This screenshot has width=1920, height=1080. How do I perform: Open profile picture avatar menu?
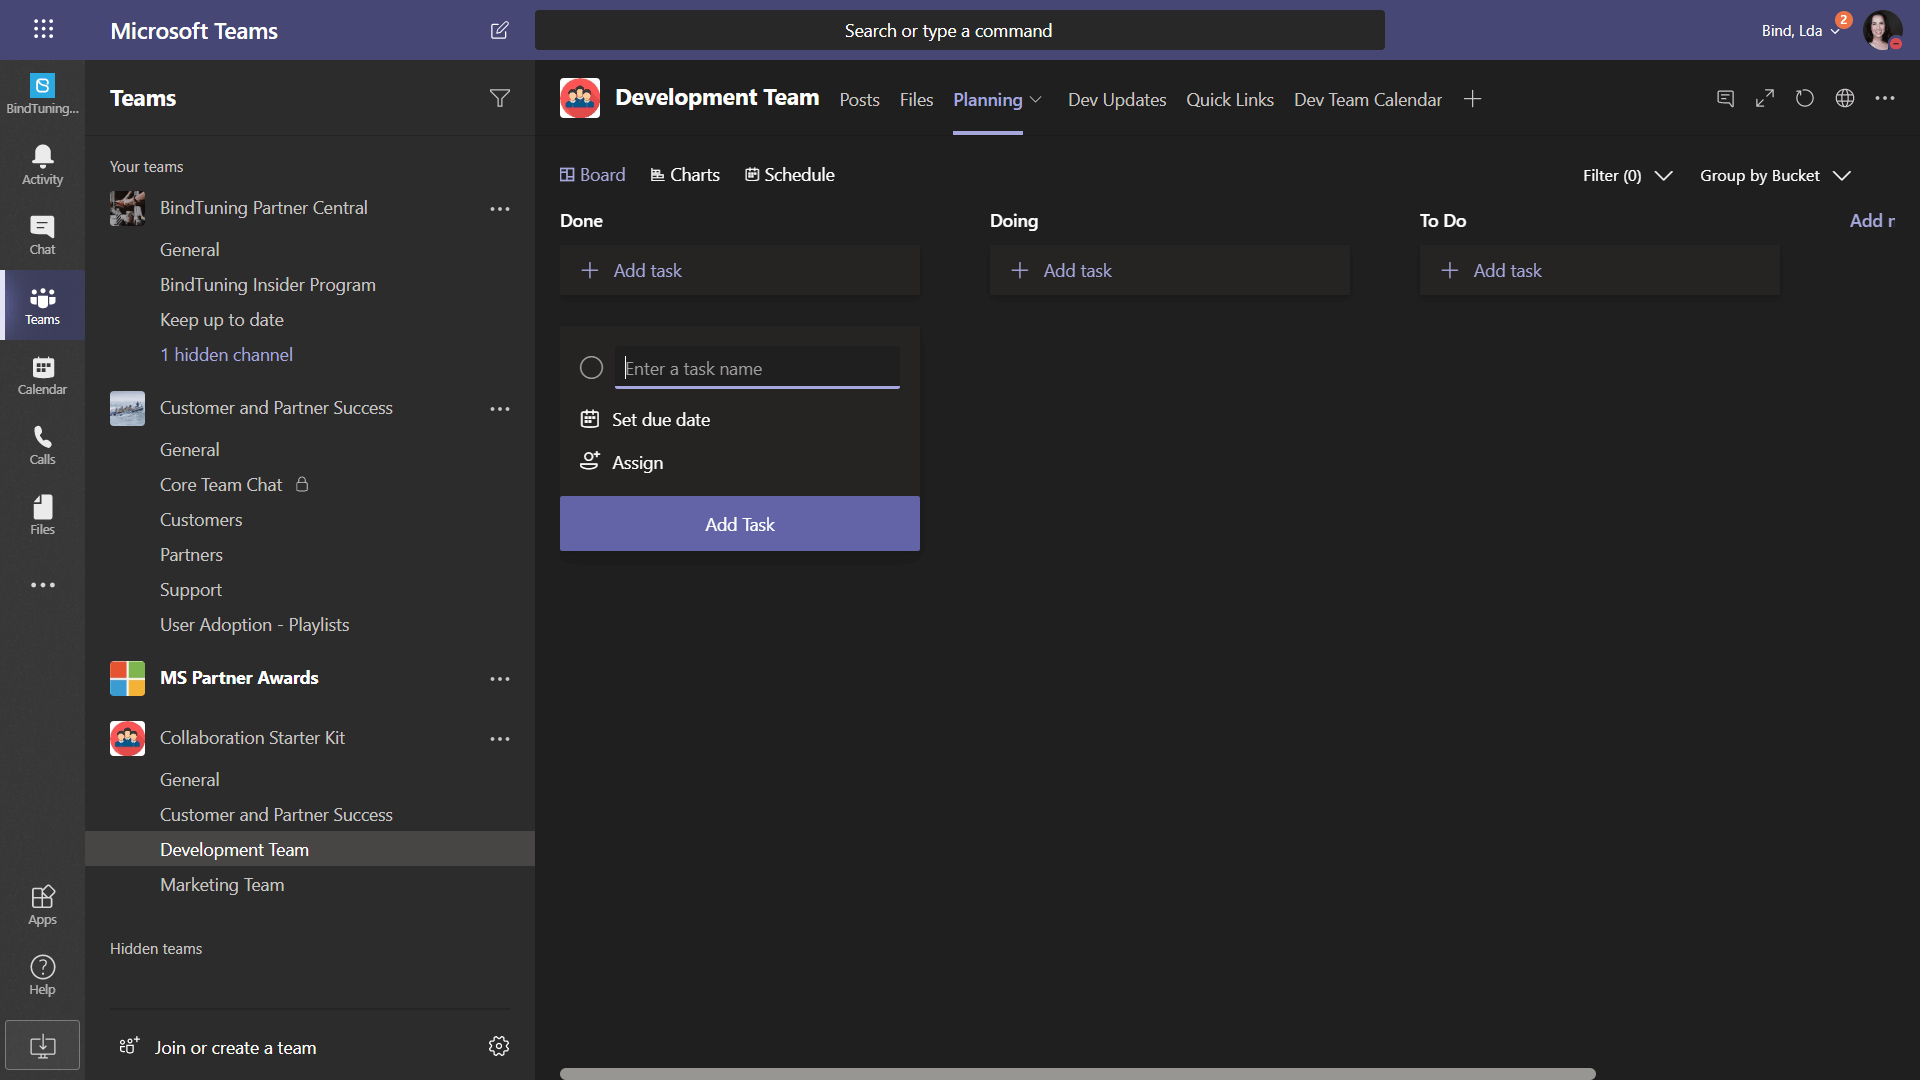1882,30
